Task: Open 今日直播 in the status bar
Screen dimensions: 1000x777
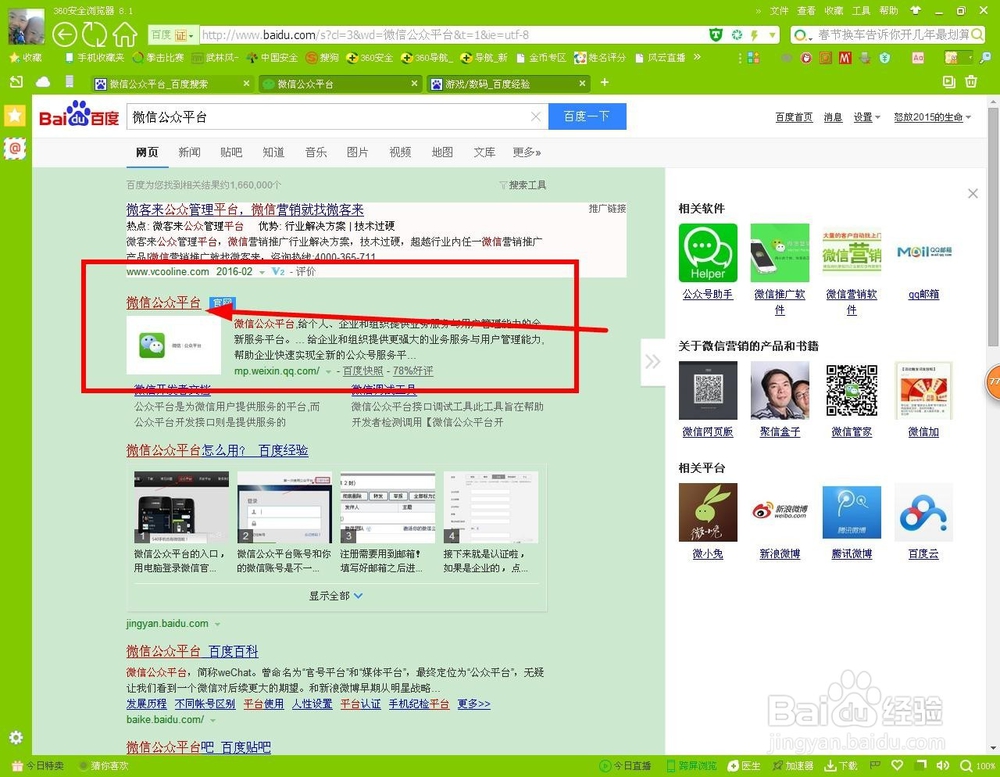Action: coord(625,766)
